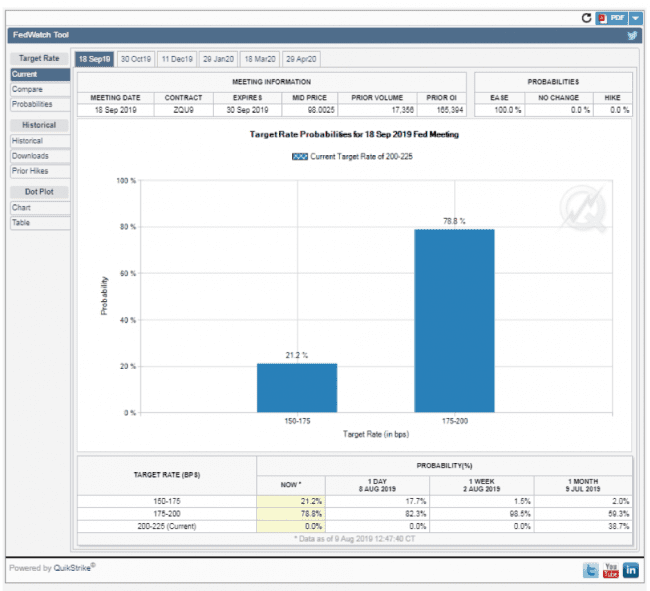Click the NOW 78.8% table cell
The width and height of the screenshot is (650, 591).
[x=291, y=514]
